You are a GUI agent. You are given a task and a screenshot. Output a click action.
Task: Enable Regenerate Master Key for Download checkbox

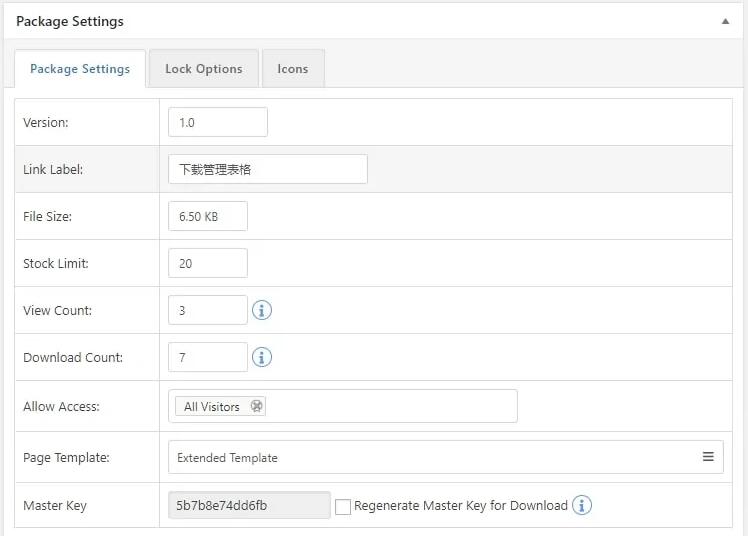(x=343, y=506)
